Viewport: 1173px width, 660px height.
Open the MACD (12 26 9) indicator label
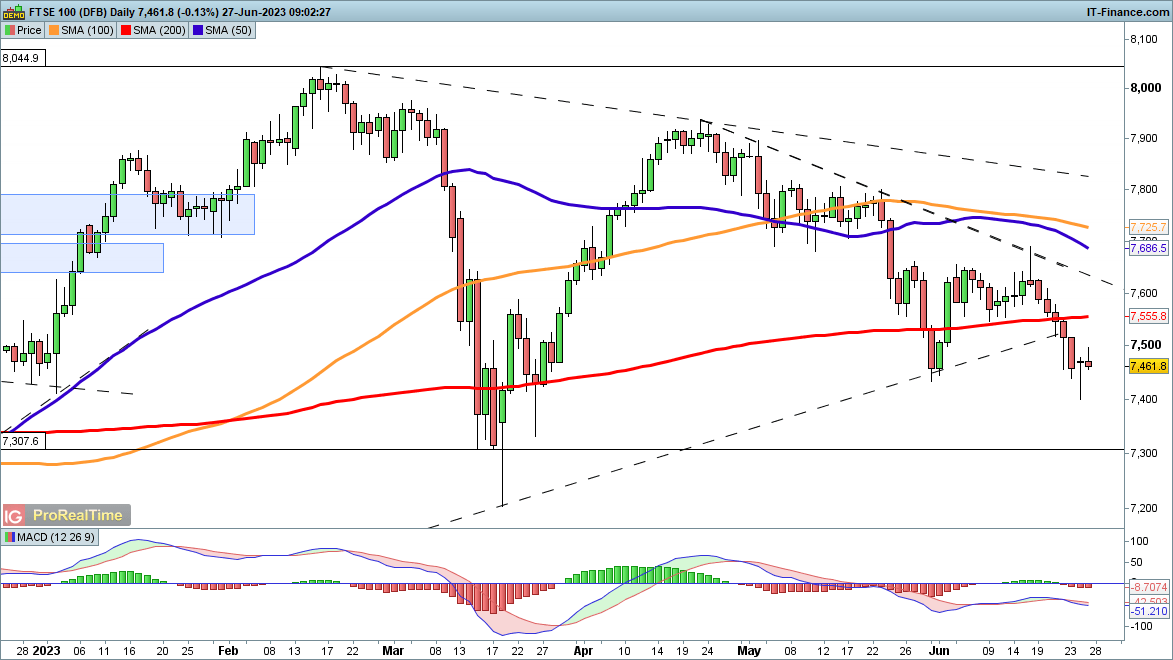56,538
